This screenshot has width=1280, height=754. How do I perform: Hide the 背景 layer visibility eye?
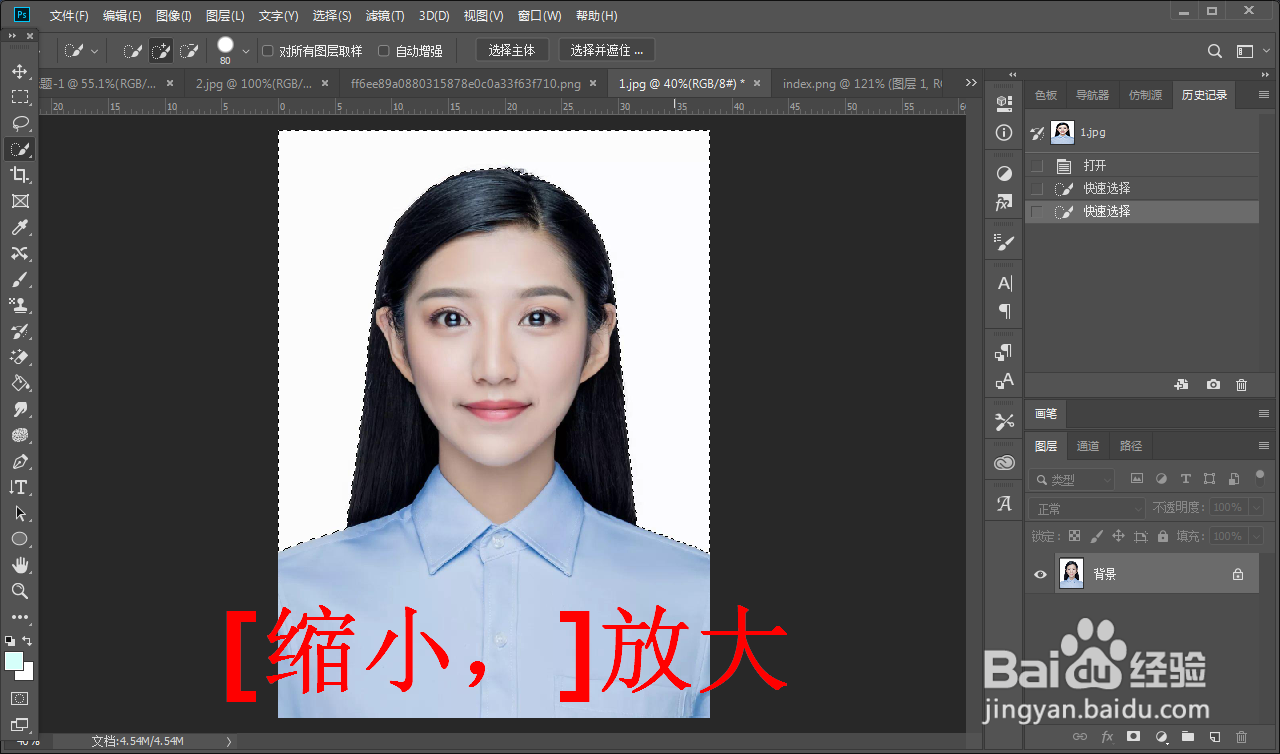1040,573
